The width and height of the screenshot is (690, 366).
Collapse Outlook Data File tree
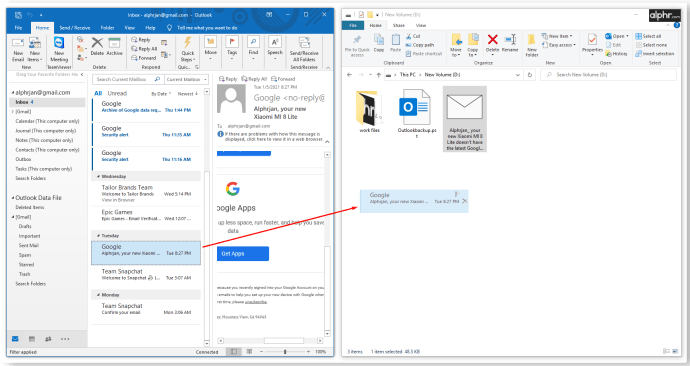pos(13,198)
